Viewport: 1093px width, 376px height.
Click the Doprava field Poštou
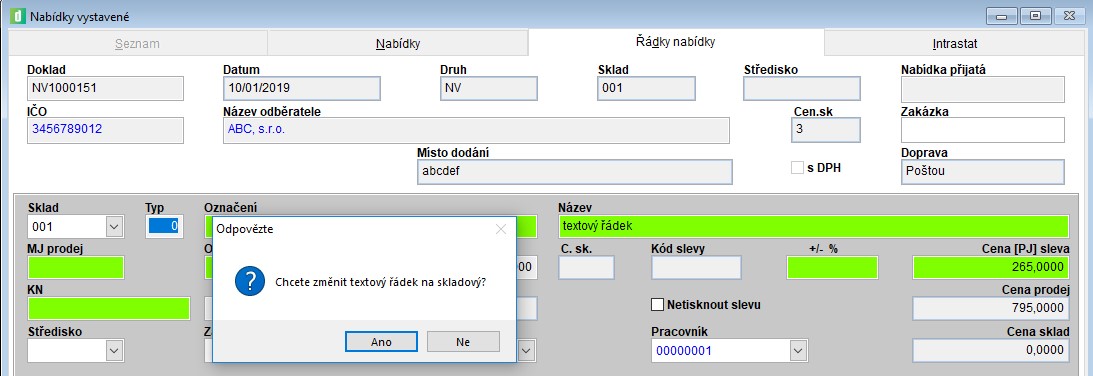point(983,172)
